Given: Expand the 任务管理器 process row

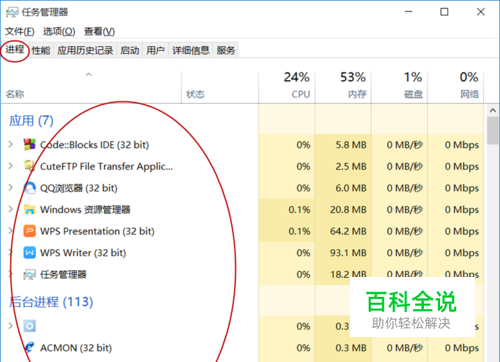Looking at the screenshot, I should click(x=11, y=274).
